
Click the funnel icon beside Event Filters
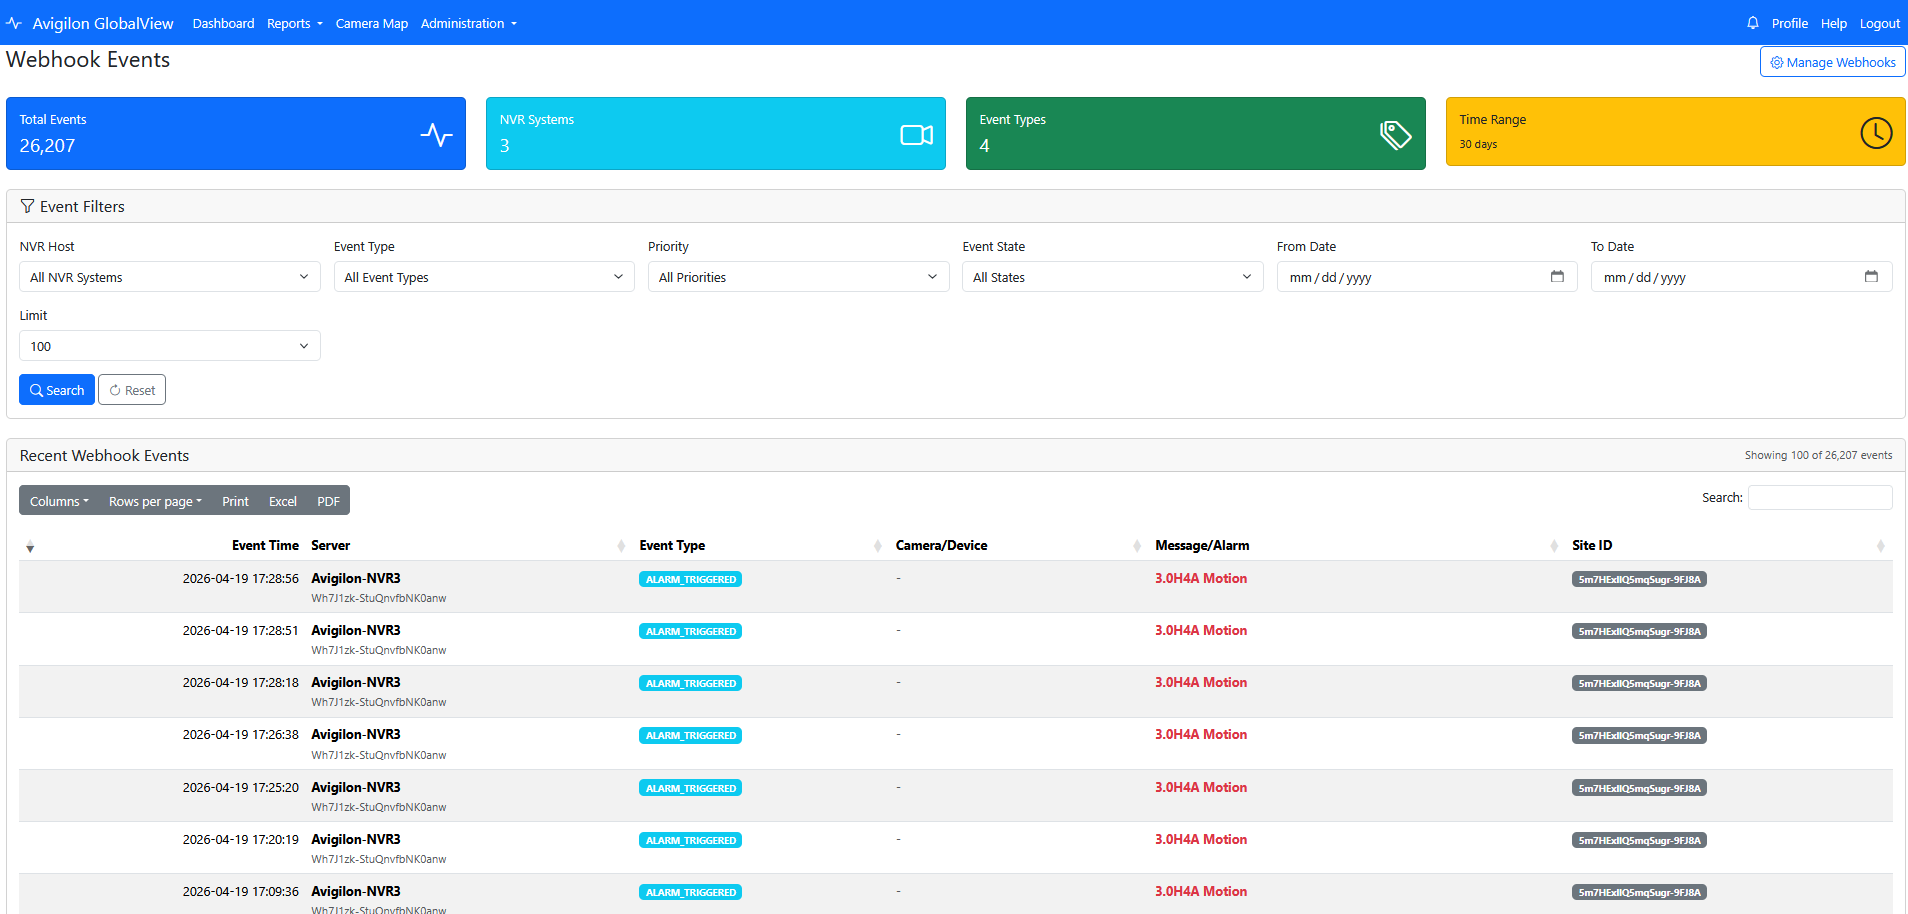coord(27,207)
